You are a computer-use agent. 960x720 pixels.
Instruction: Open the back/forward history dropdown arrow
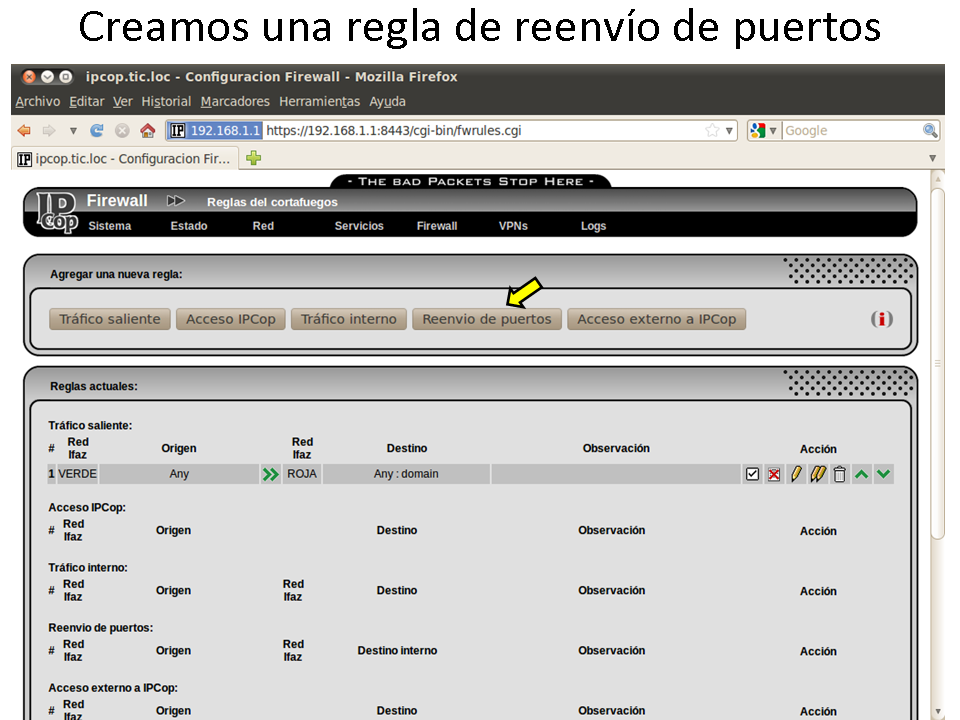[x=73, y=131]
